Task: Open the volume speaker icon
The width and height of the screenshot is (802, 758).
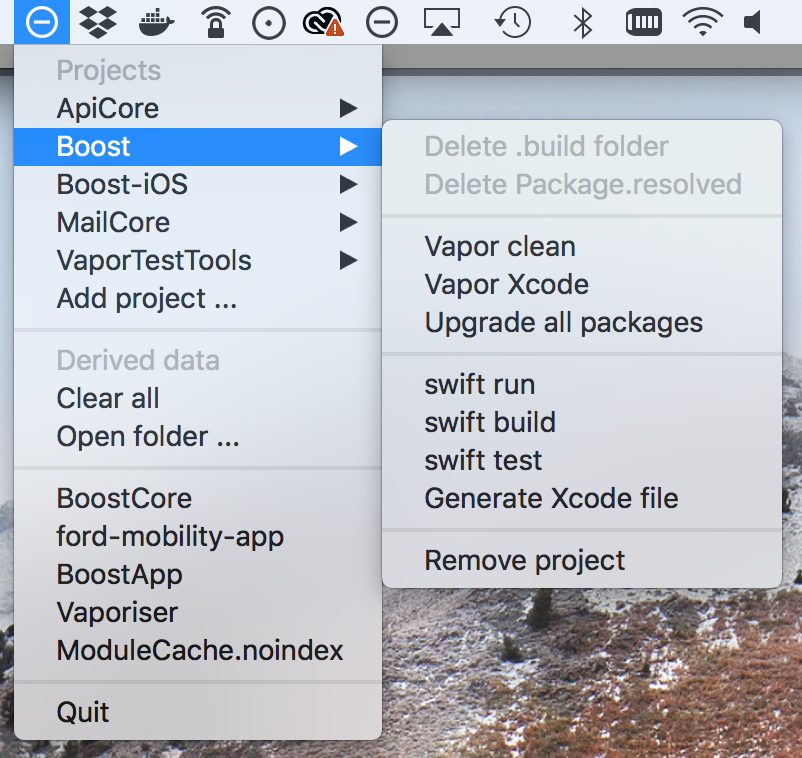Action: click(x=754, y=22)
